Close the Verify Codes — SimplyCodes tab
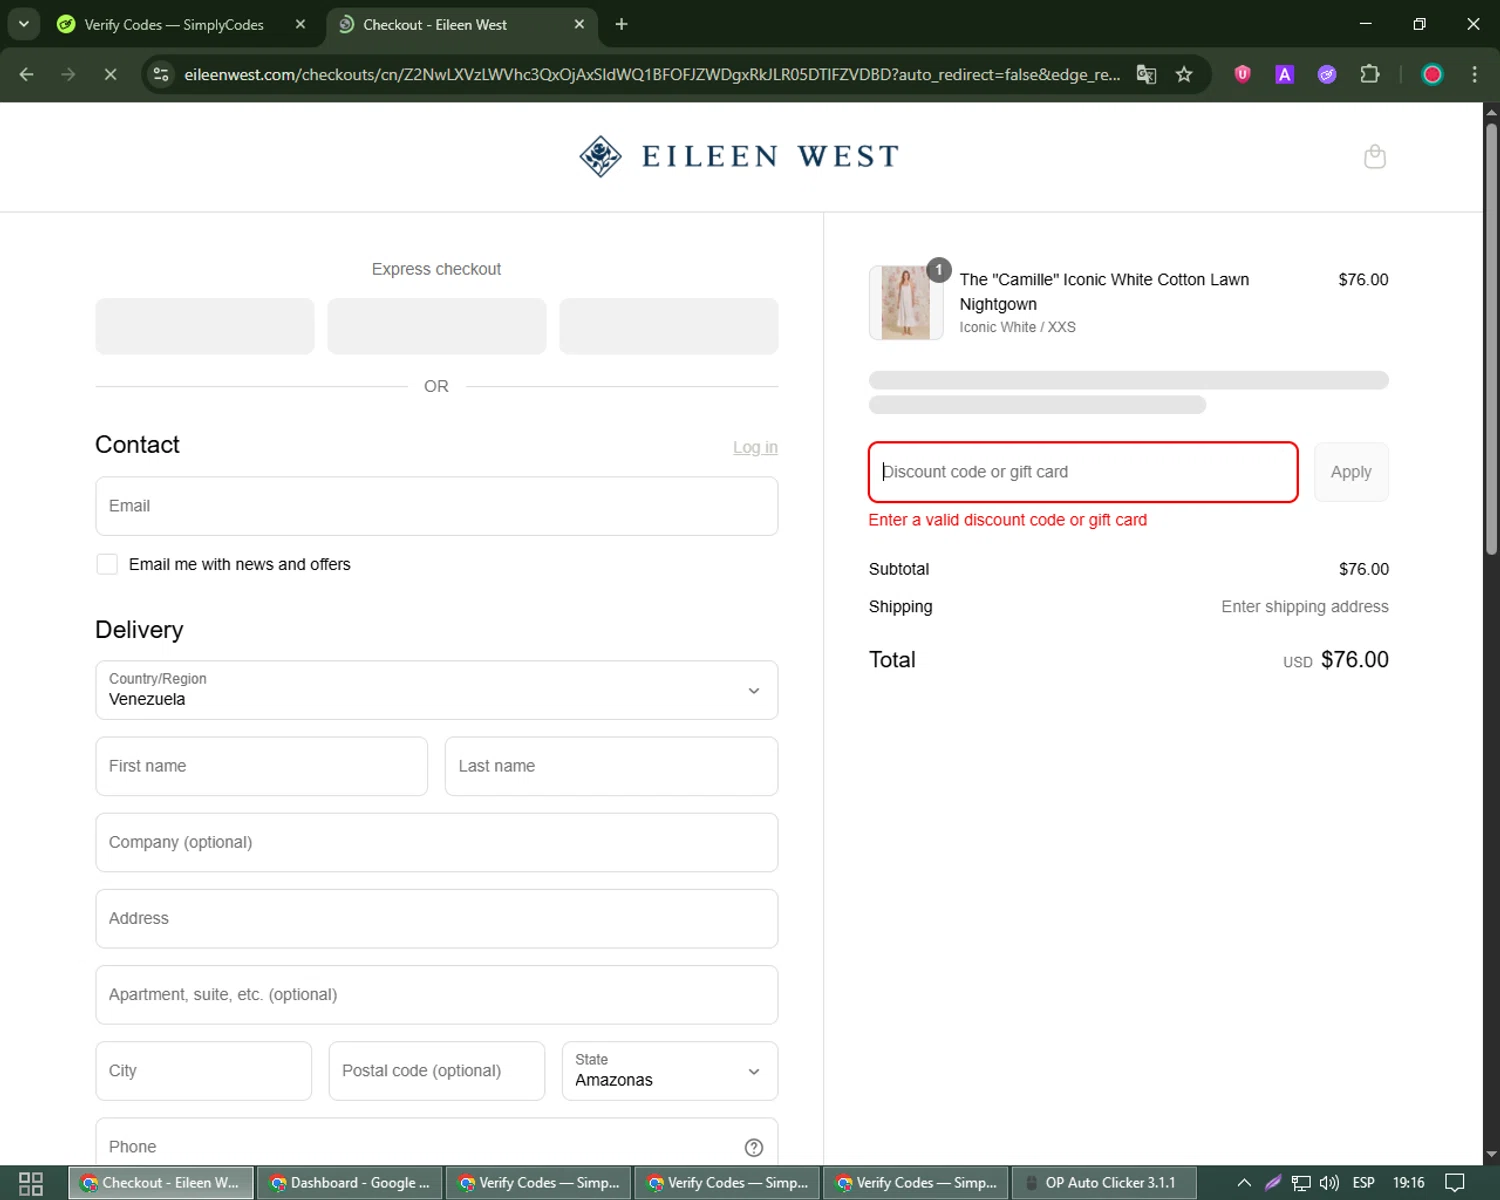This screenshot has height=1200, width=1500. [x=300, y=24]
